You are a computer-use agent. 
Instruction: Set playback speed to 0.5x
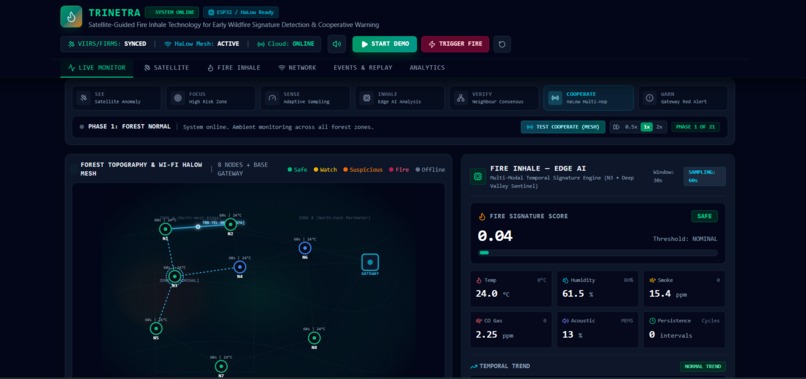pyautogui.click(x=631, y=127)
